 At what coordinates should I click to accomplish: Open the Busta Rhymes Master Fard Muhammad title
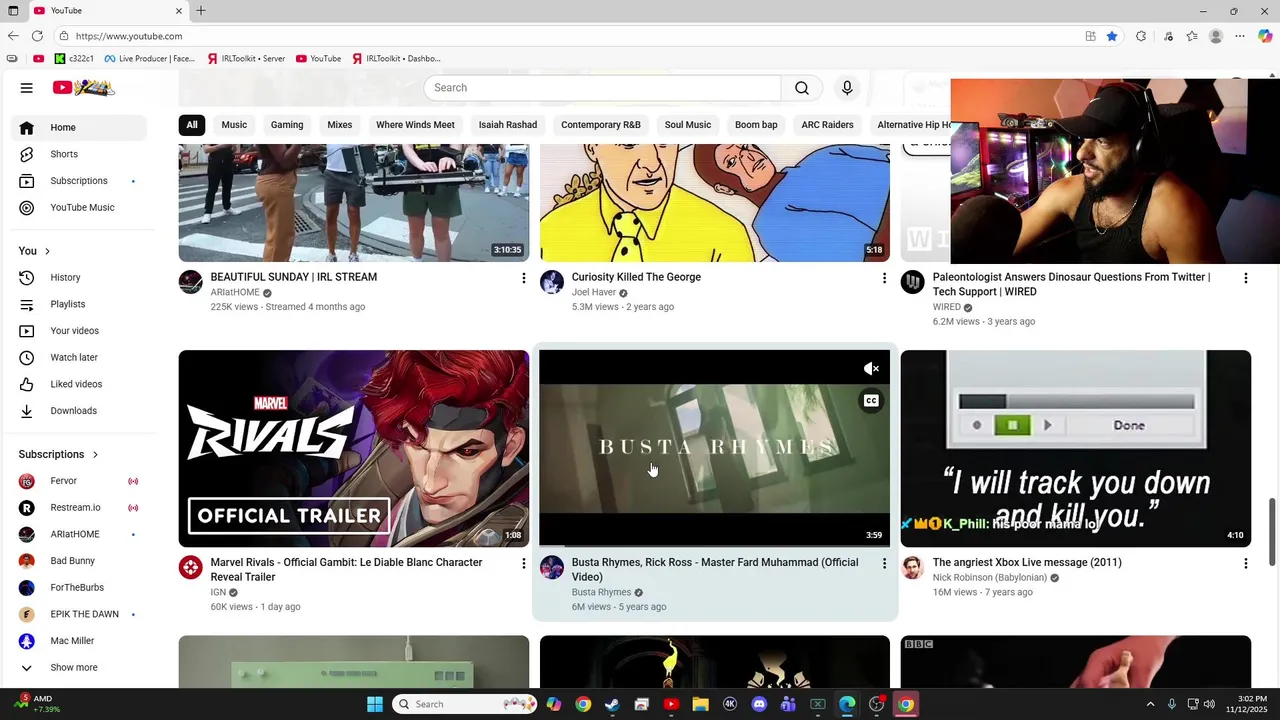pyautogui.click(x=715, y=570)
